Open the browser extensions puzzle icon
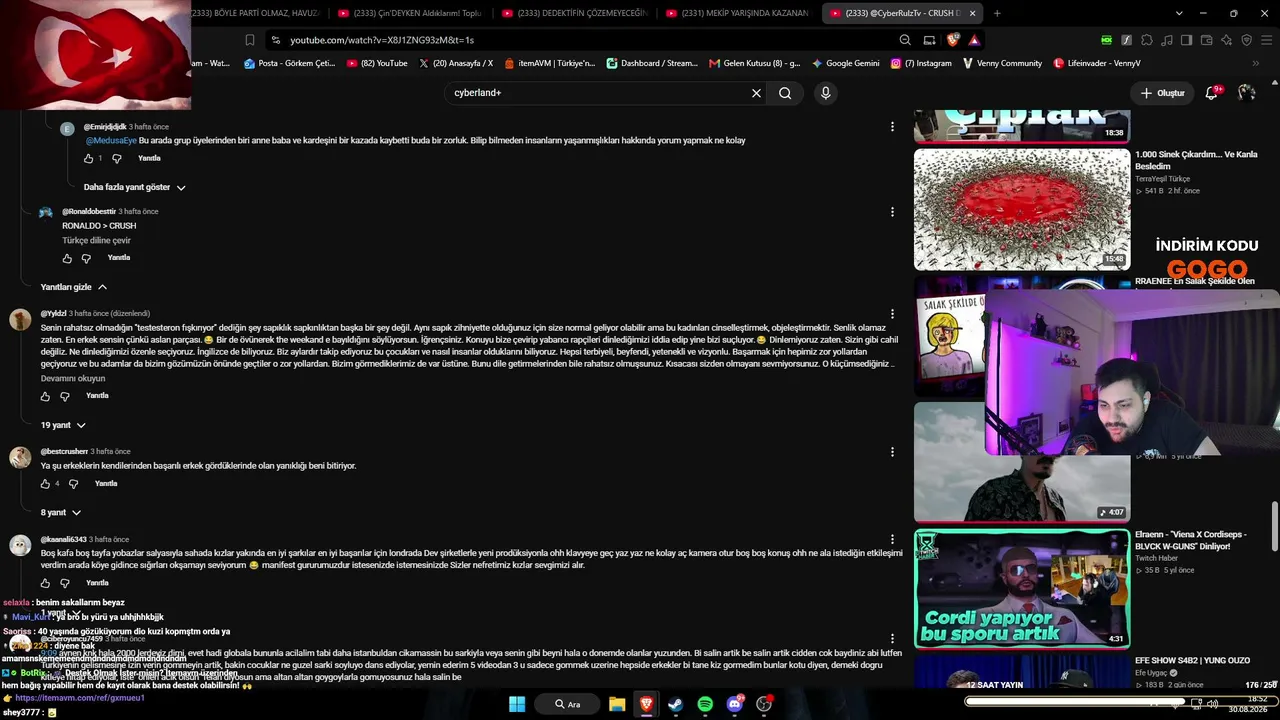1280x720 pixels. pos(1146,40)
